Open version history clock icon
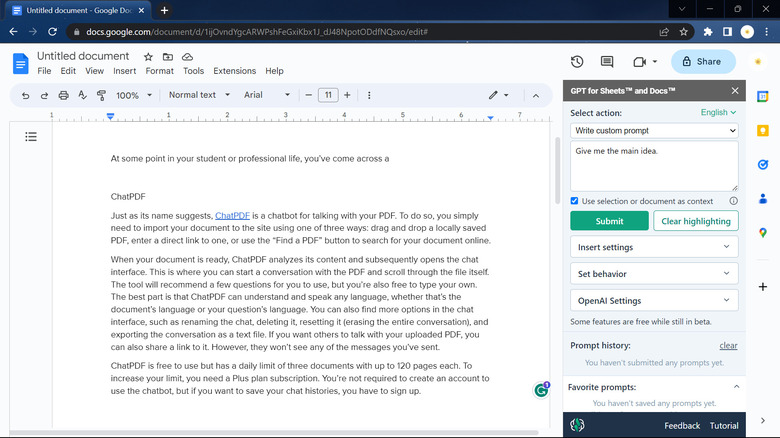780x438 pixels. tap(577, 62)
